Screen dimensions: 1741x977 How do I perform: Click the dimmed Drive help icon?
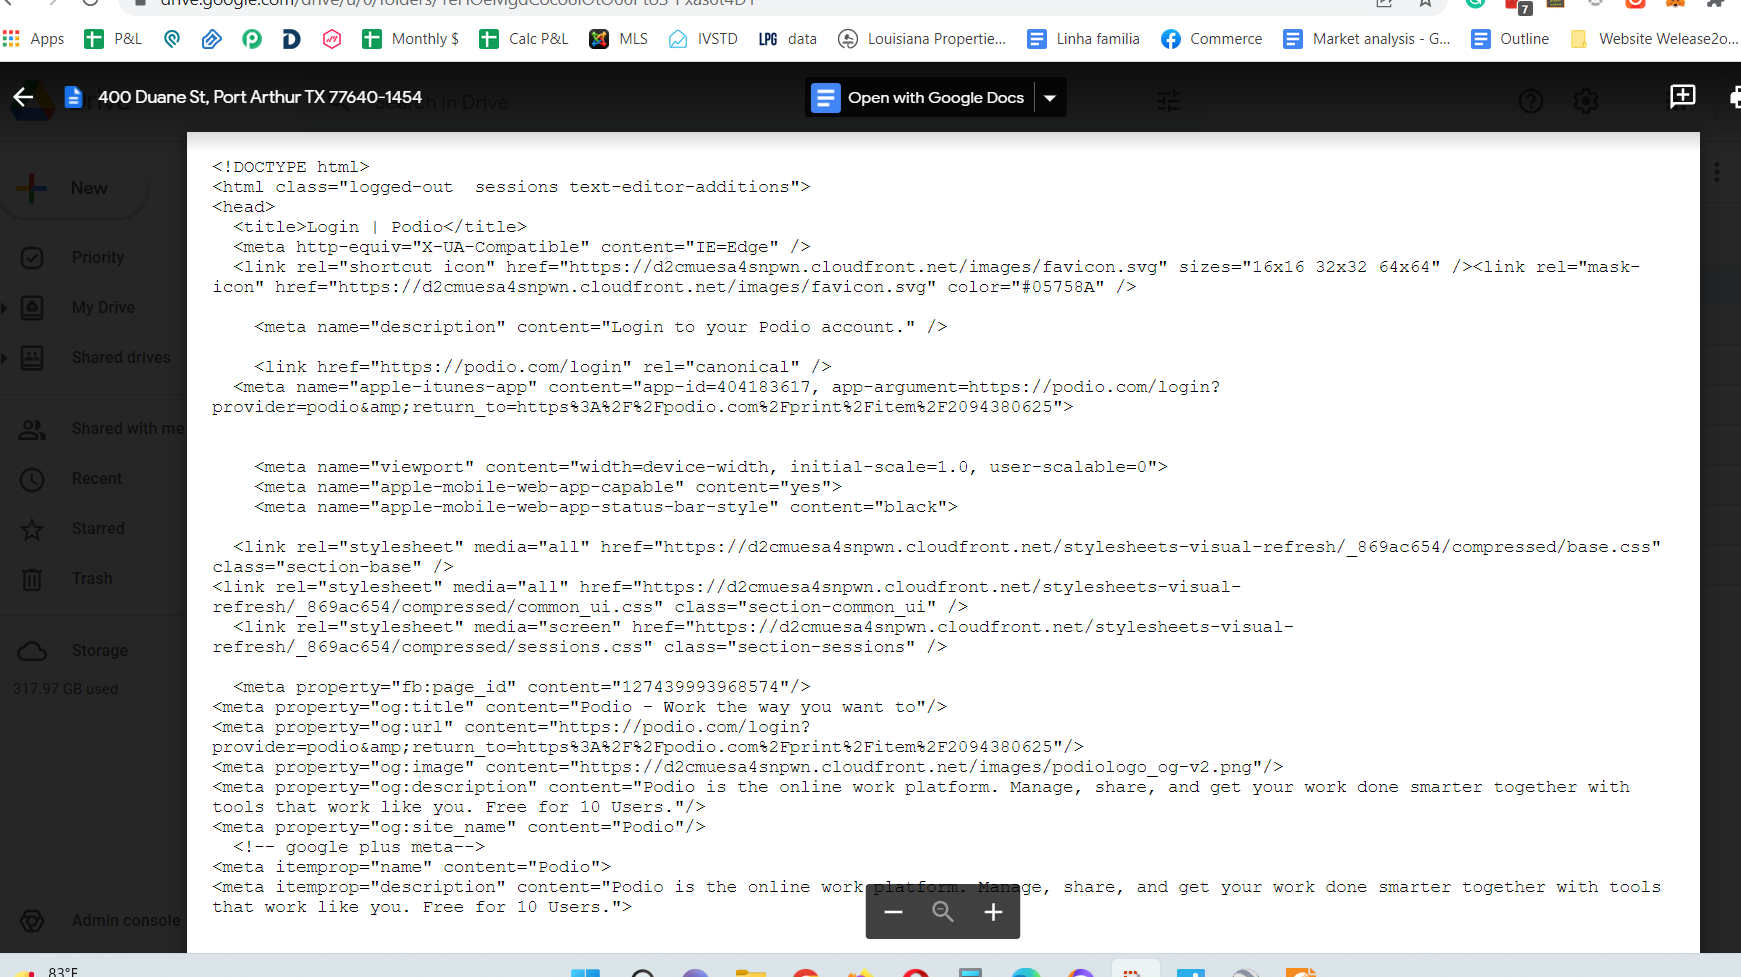(1531, 101)
